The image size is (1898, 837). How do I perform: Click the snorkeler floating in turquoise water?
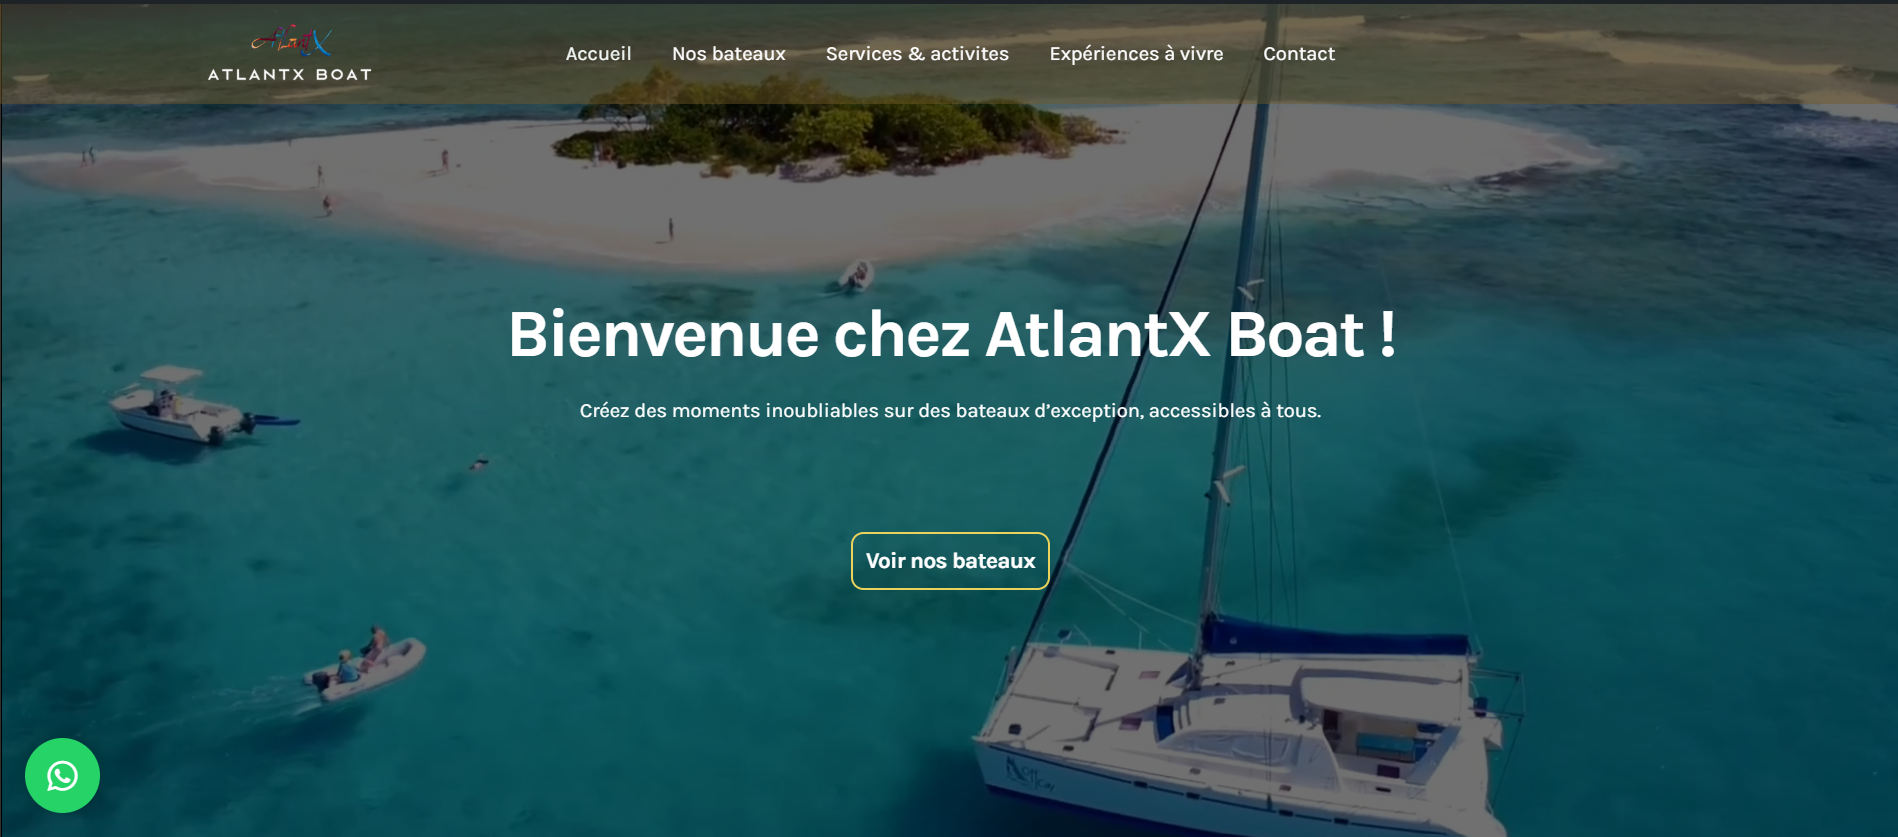[x=480, y=464]
